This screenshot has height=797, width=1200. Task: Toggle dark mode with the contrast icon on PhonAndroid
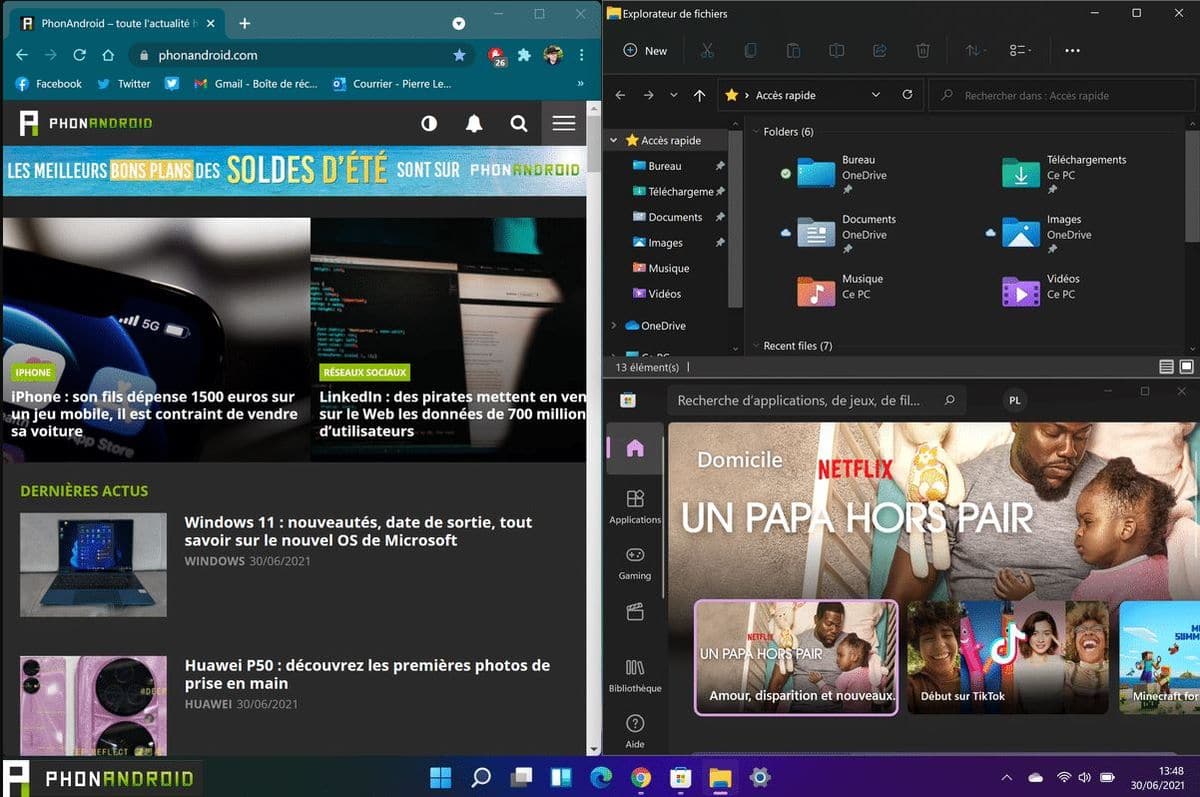click(x=428, y=123)
